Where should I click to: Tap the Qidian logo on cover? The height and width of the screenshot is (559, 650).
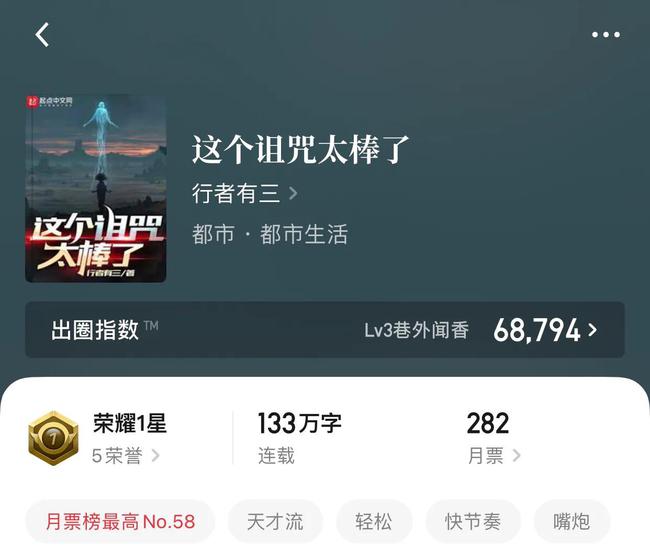(50, 101)
